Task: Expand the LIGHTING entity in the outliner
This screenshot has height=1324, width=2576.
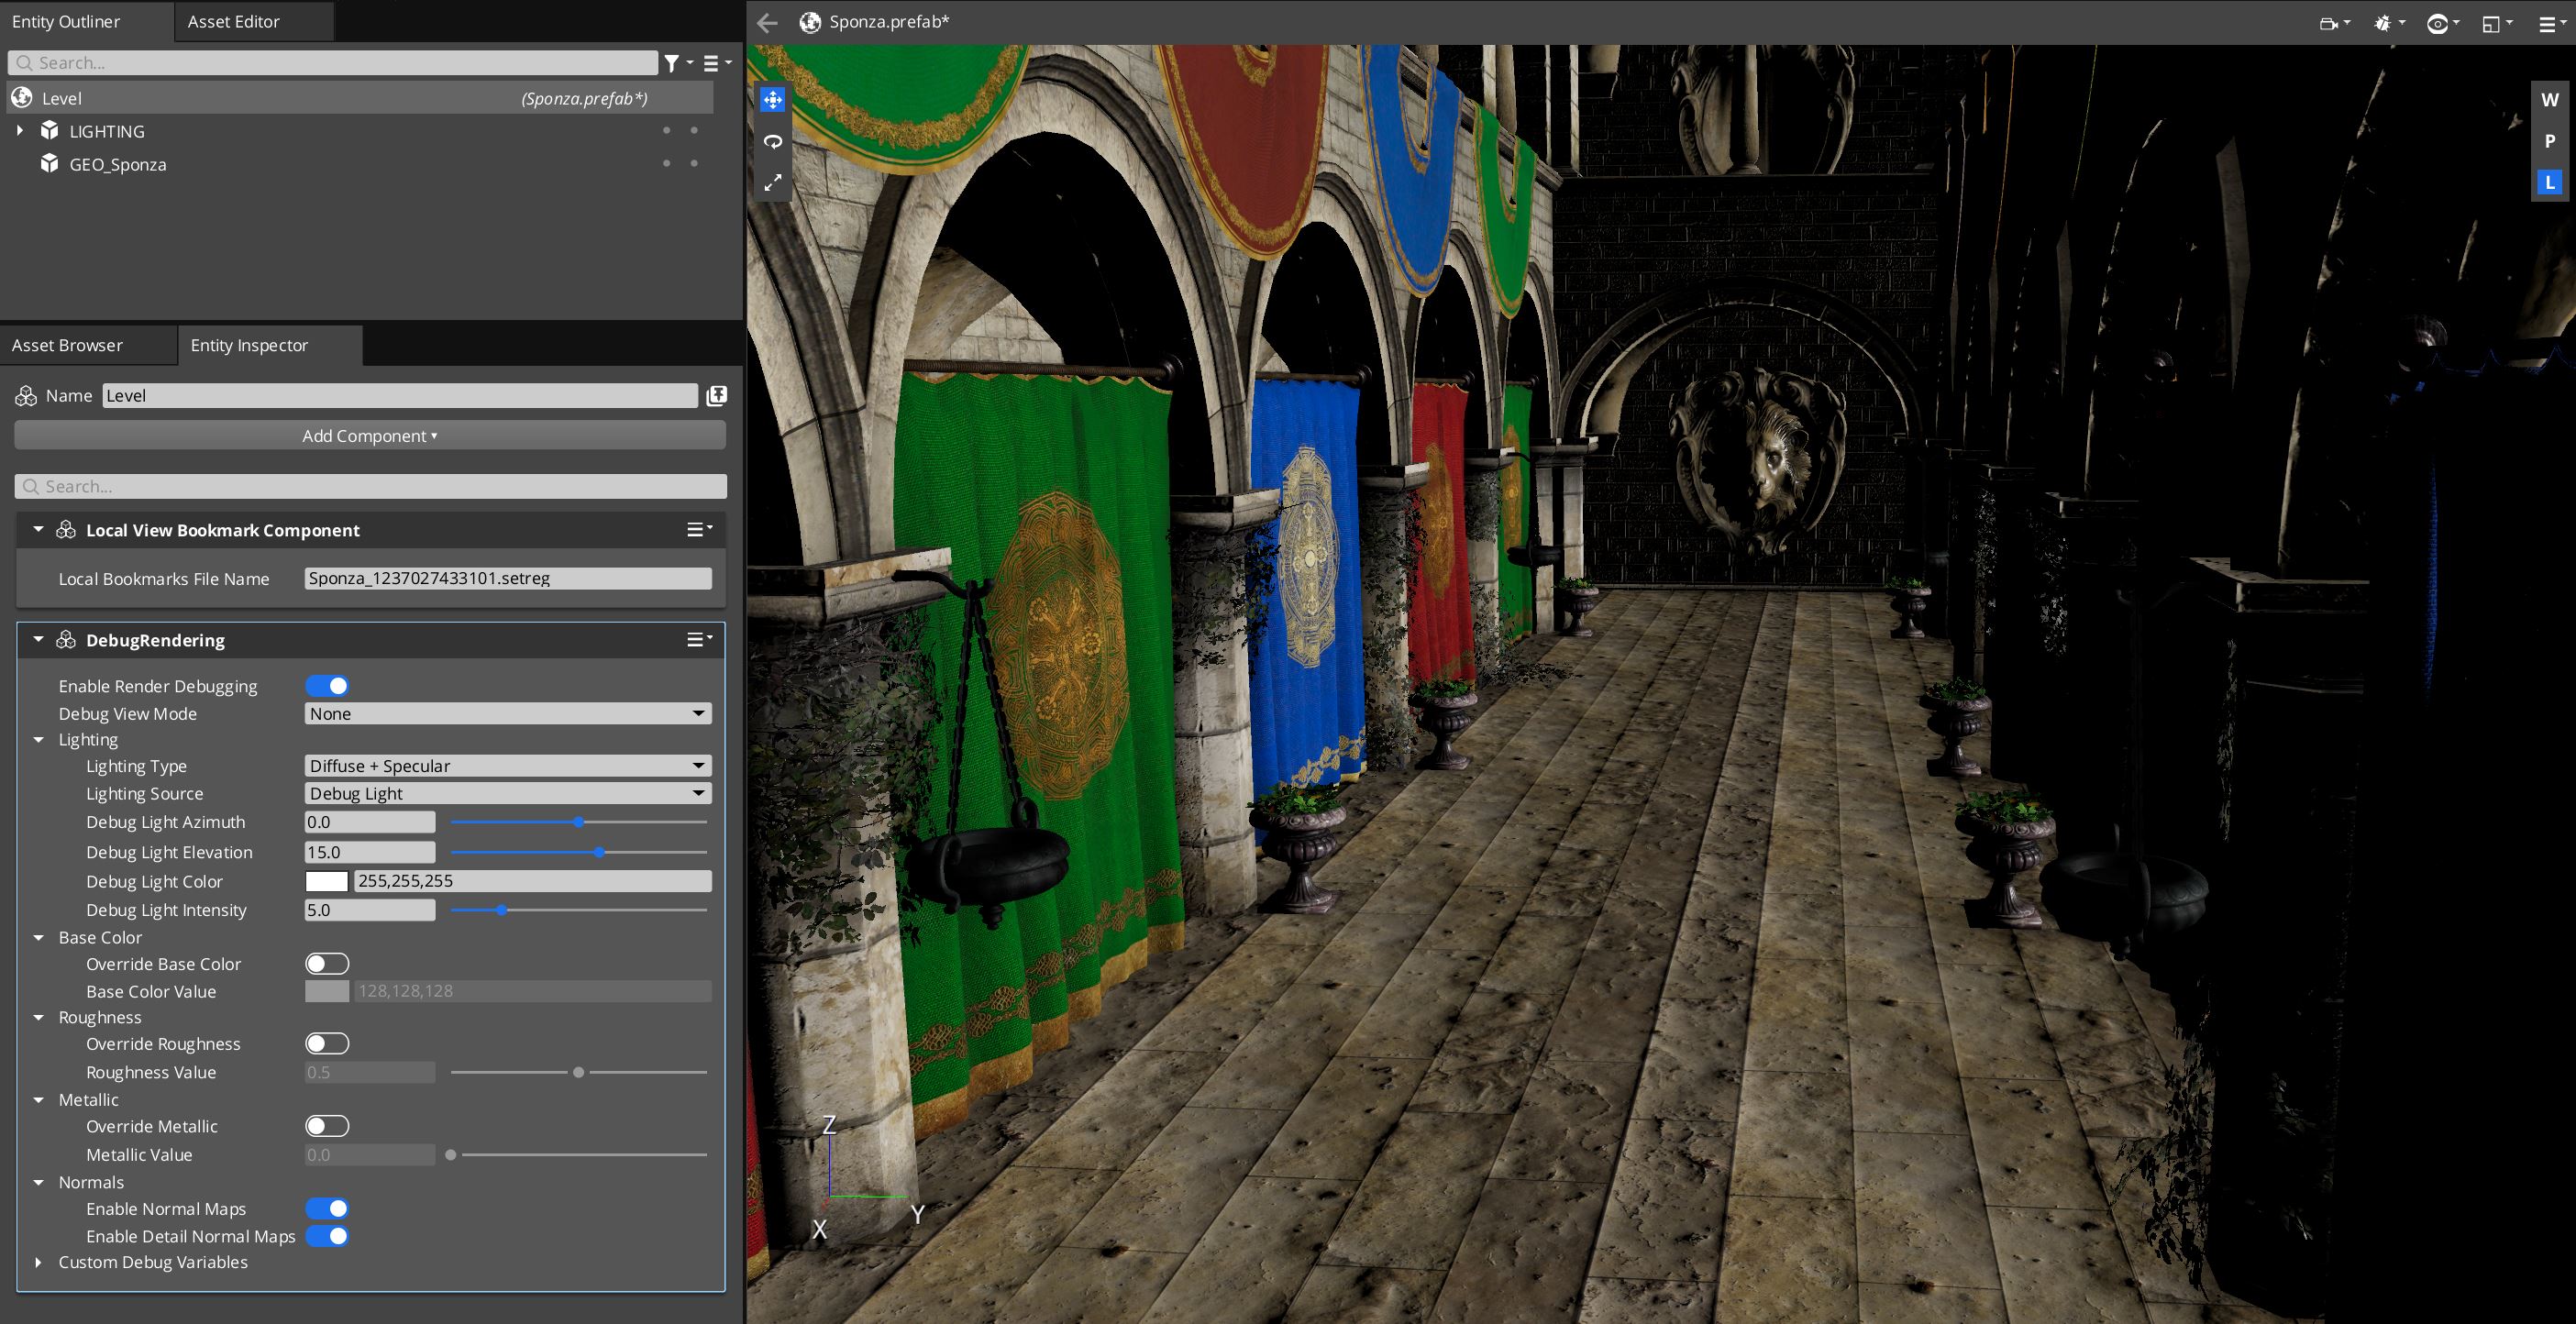Action: pos(20,131)
